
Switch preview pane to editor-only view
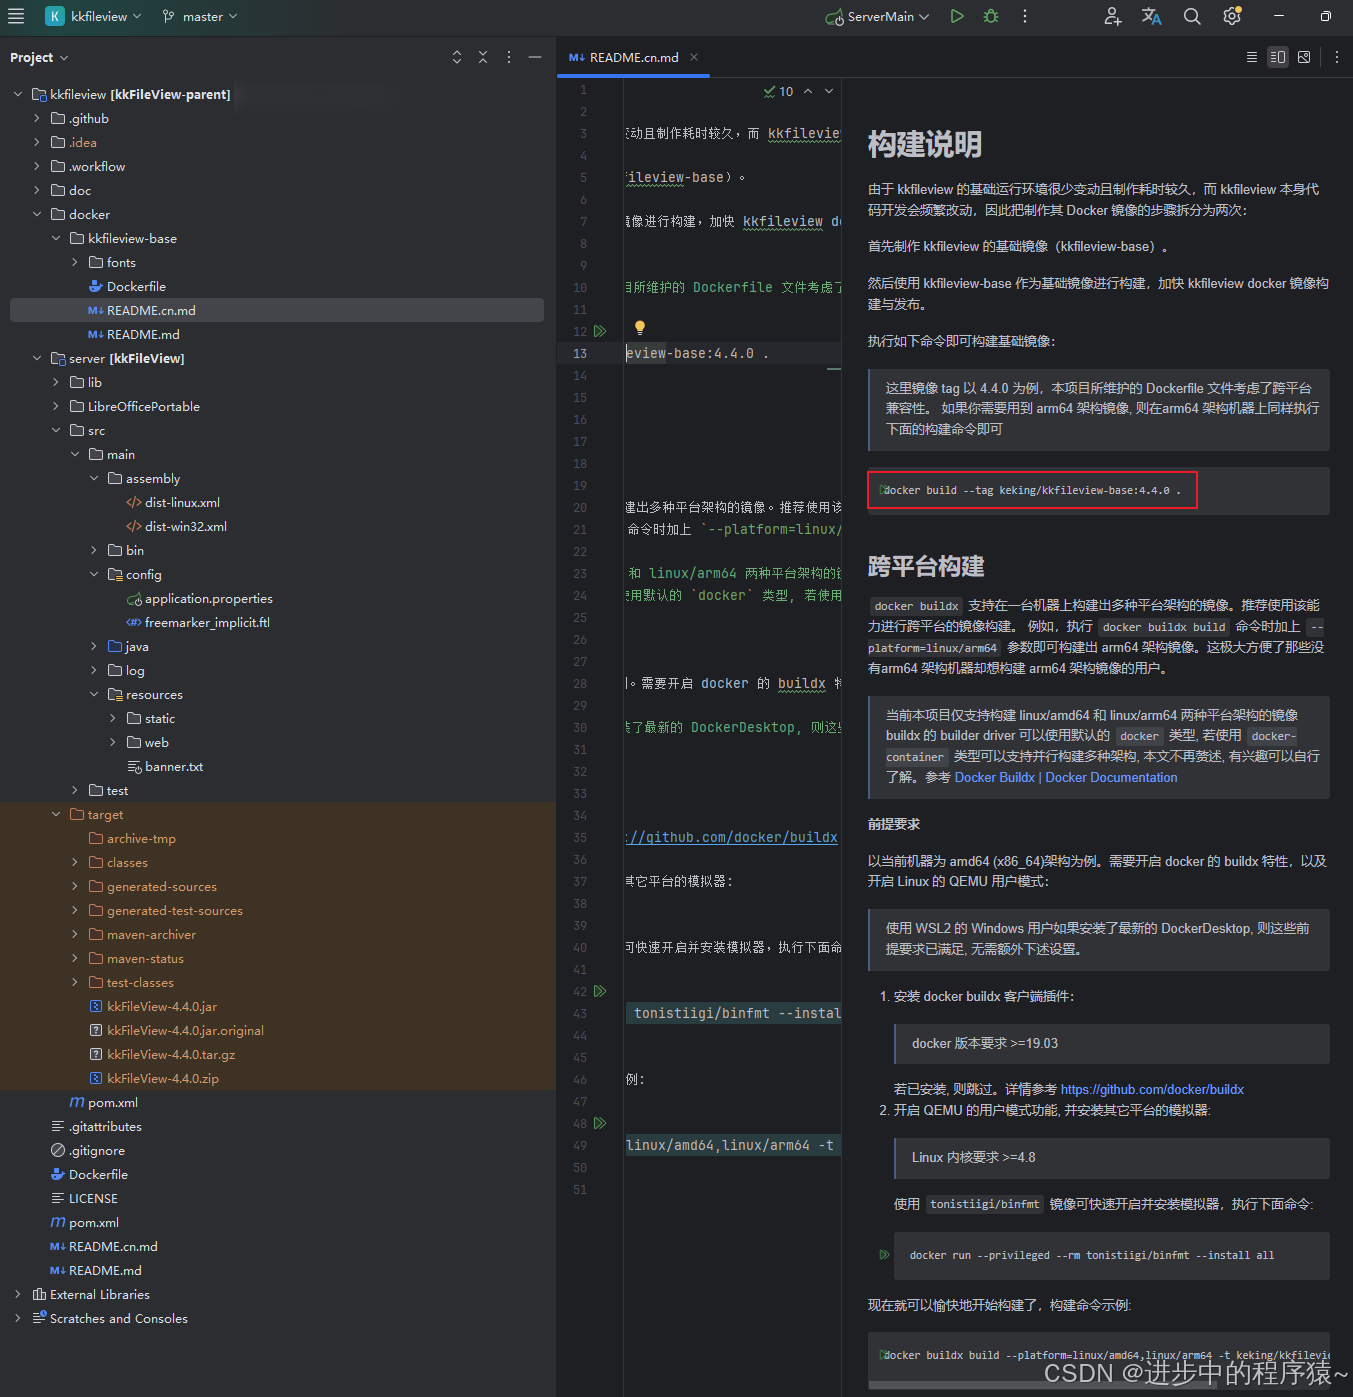click(1251, 57)
